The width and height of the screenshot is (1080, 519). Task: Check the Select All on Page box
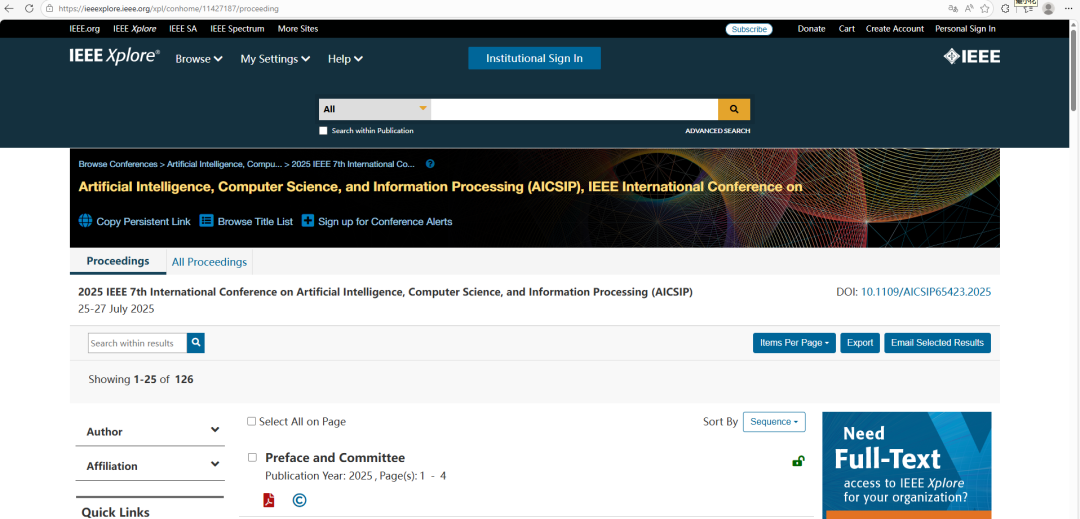click(251, 421)
